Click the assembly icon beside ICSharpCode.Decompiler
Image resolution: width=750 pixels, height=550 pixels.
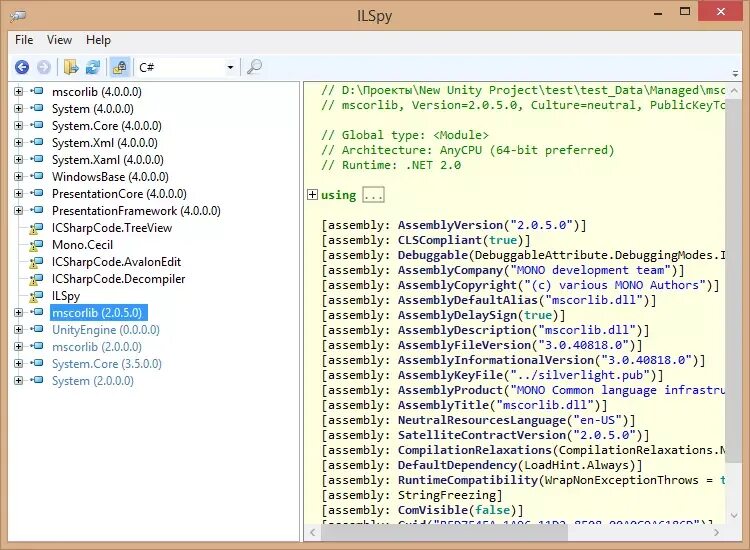pos(36,279)
